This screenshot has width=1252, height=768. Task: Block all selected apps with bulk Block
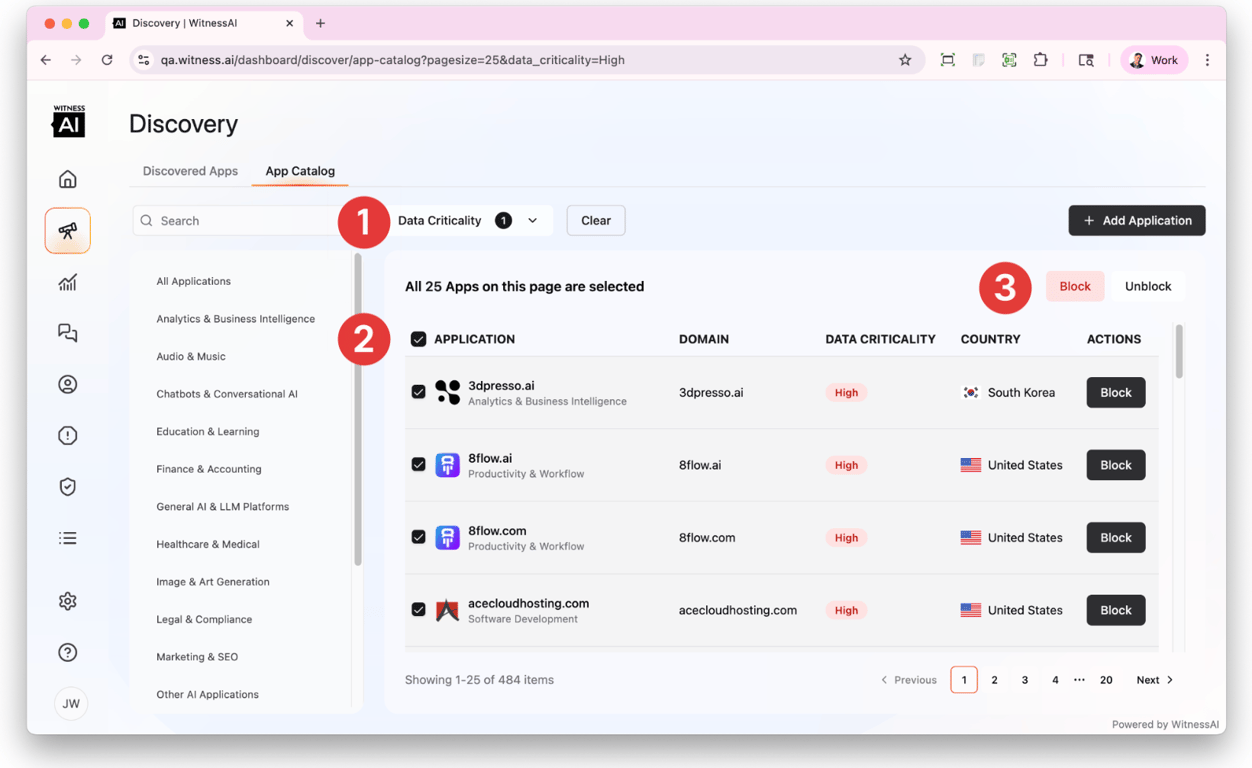1075,286
